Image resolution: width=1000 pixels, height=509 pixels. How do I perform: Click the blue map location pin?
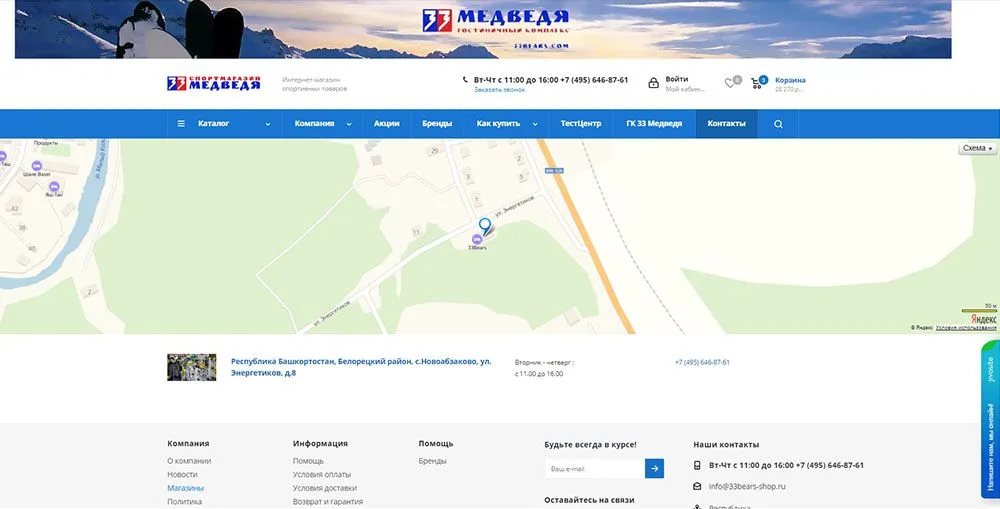click(485, 227)
